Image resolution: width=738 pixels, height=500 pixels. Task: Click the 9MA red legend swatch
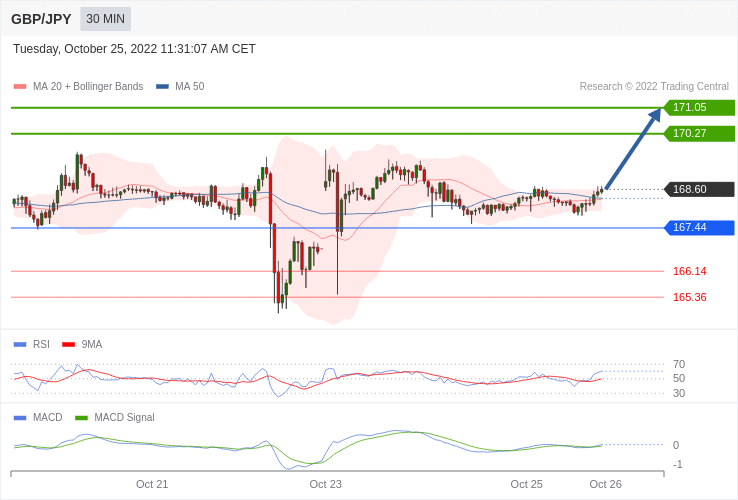tap(69, 345)
